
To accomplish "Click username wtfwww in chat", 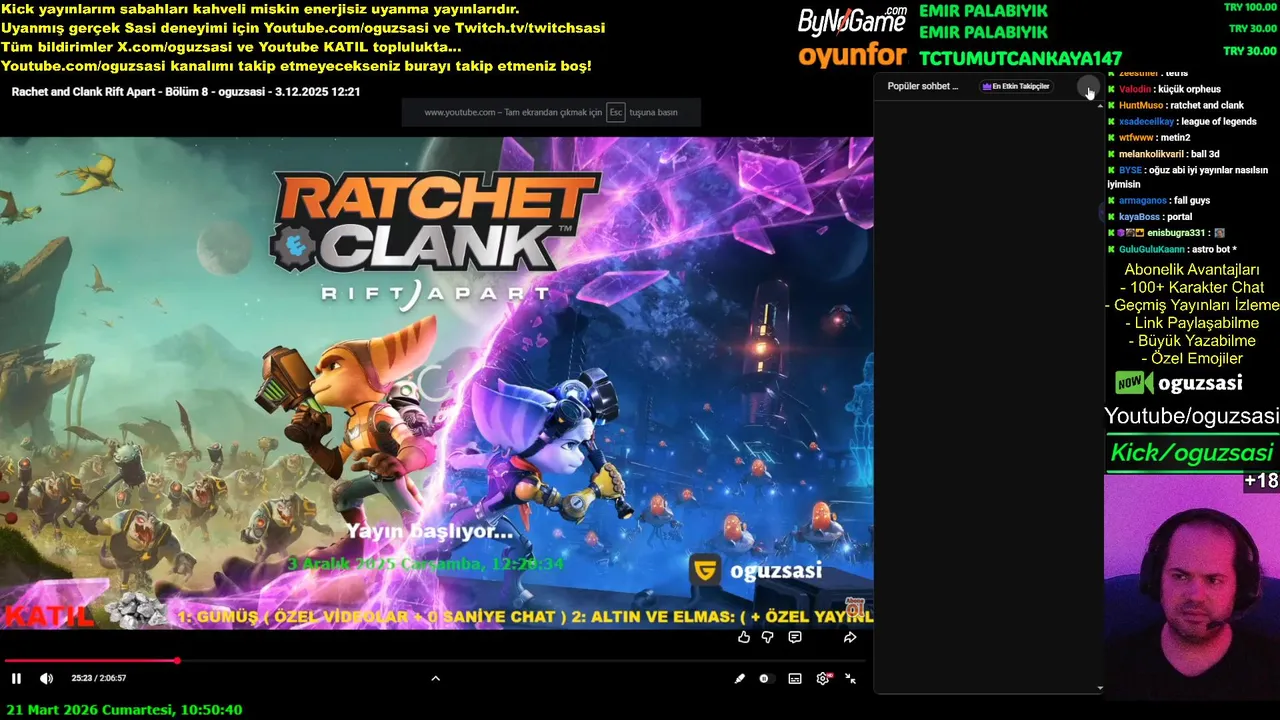I will point(1136,137).
